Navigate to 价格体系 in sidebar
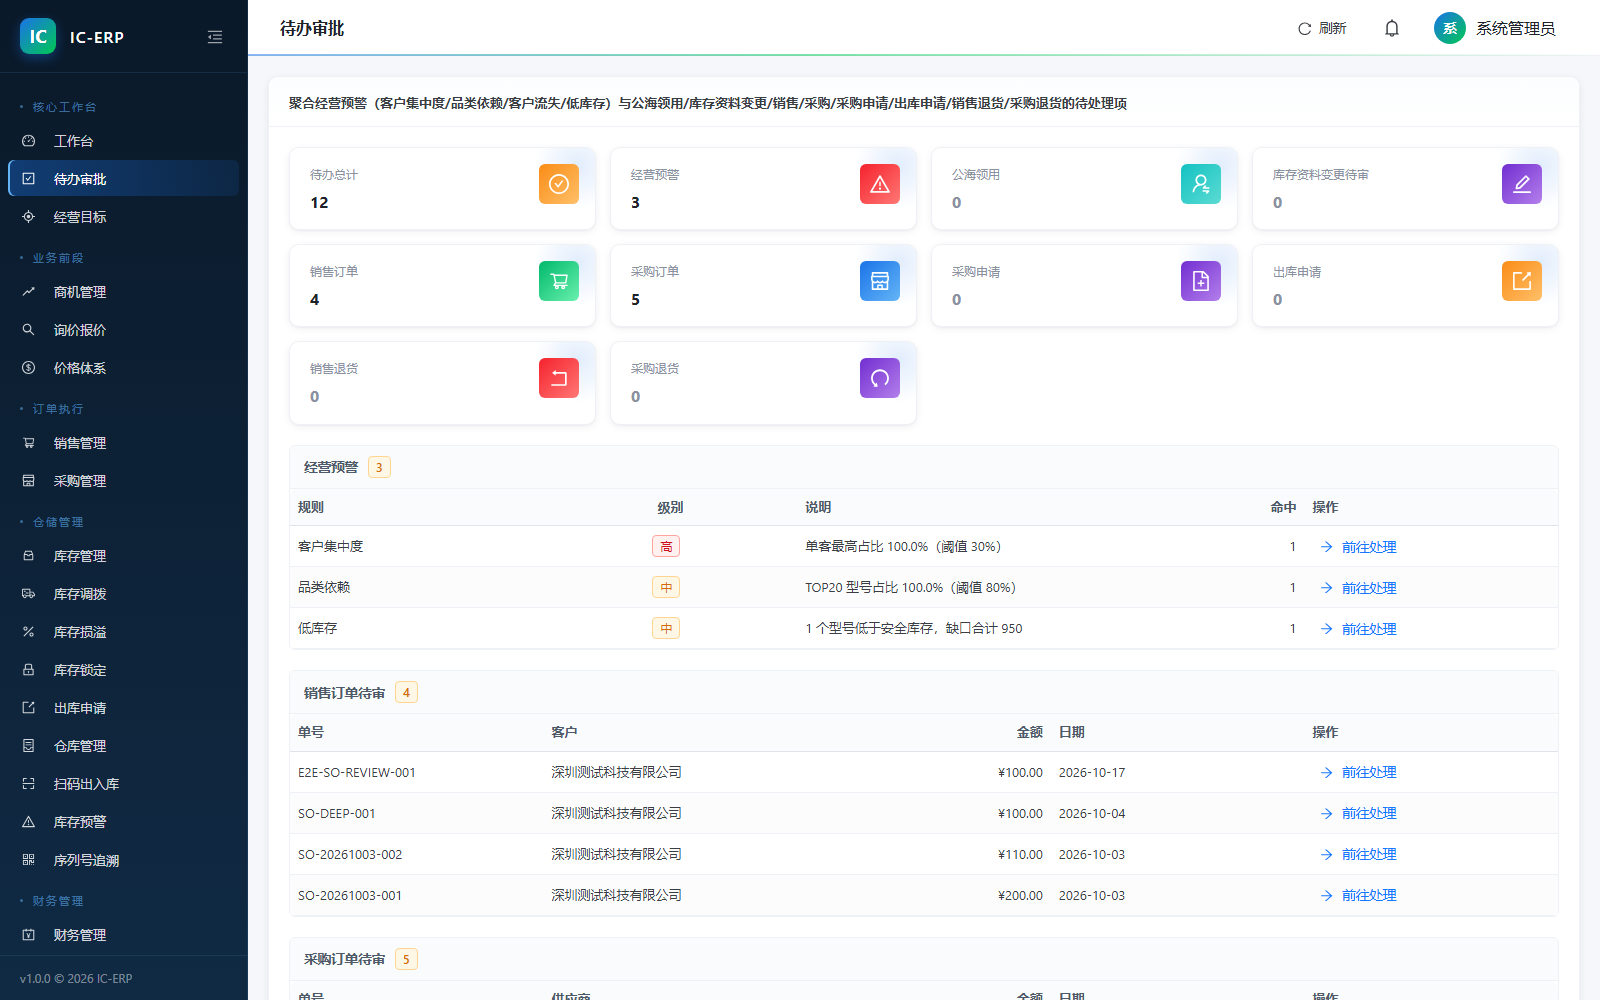The height and width of the screenshot is (1000, 1600). (x=124, y=368)
